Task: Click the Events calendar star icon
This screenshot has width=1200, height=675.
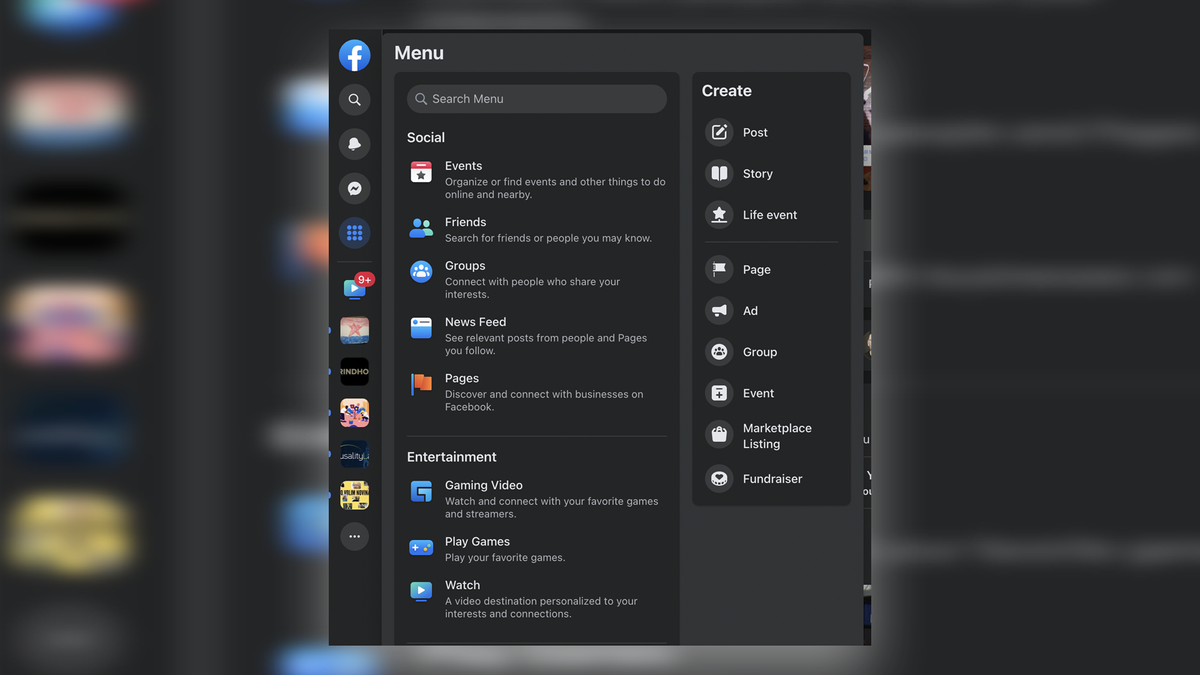Action: click(421, 173)
